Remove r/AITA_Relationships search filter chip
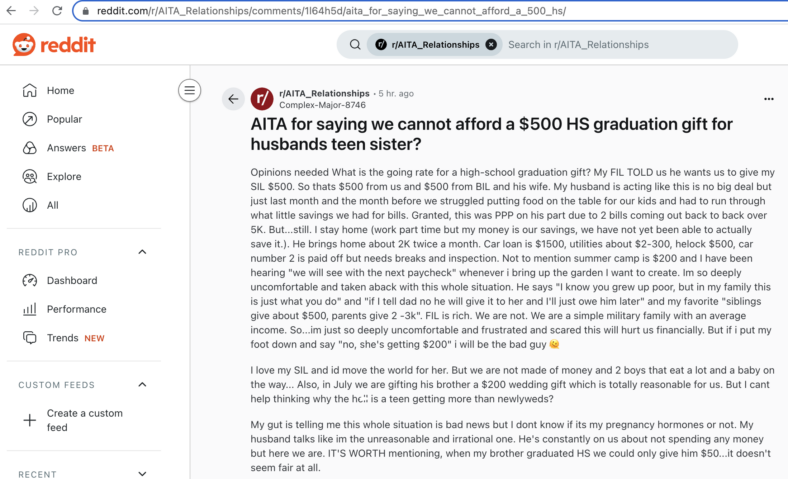 coord(491,45)
